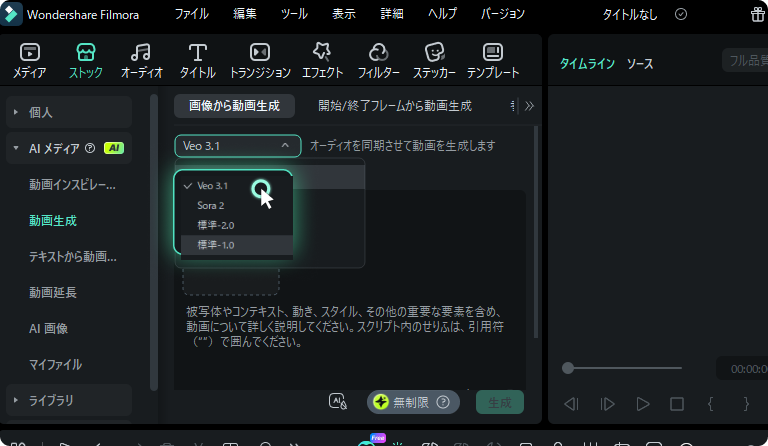Stop the preview playback

point(677,404)
